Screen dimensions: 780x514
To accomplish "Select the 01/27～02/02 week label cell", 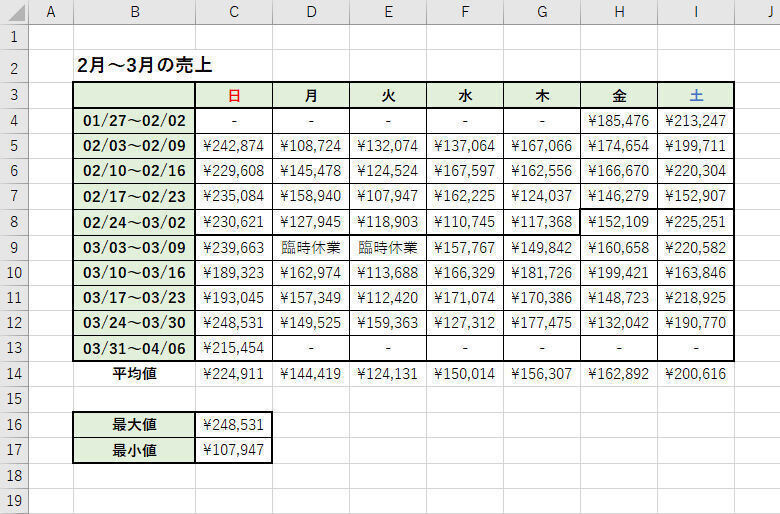I will tap(134, 121).
